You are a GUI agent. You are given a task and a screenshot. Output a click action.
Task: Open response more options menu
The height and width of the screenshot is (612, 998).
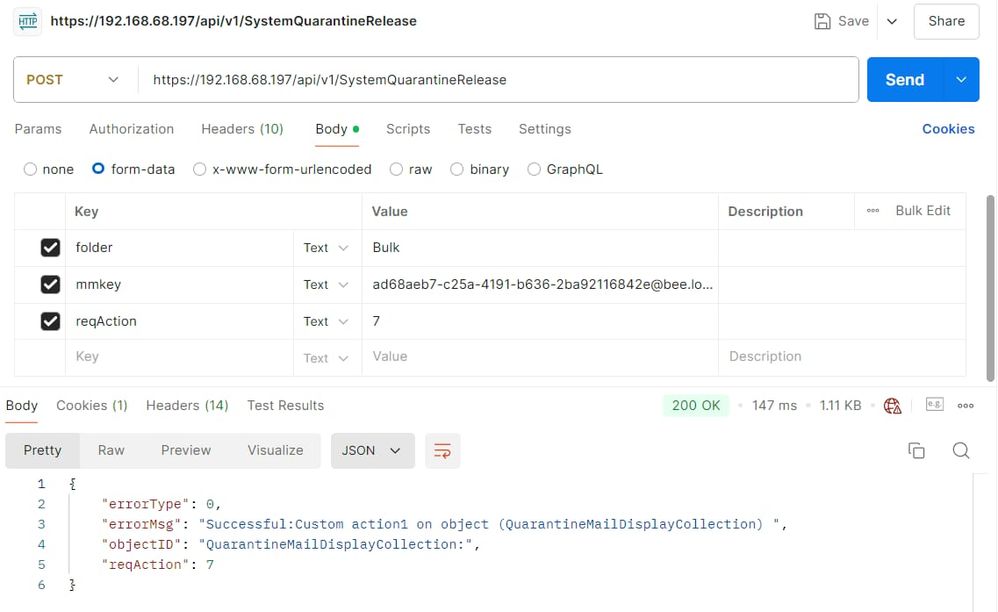point(966,406)
